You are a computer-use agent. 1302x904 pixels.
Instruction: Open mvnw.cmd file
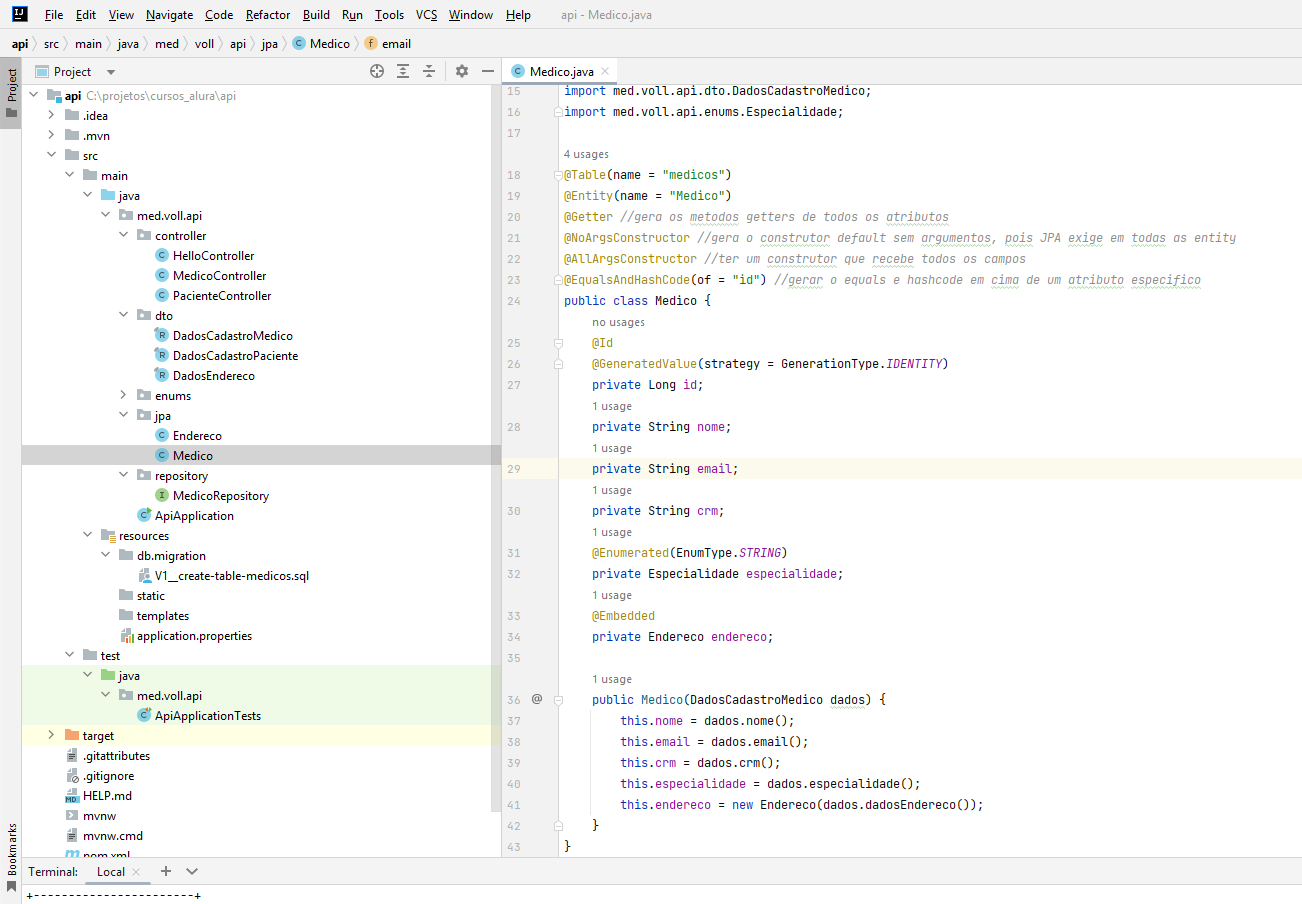[x=113, y=836]
